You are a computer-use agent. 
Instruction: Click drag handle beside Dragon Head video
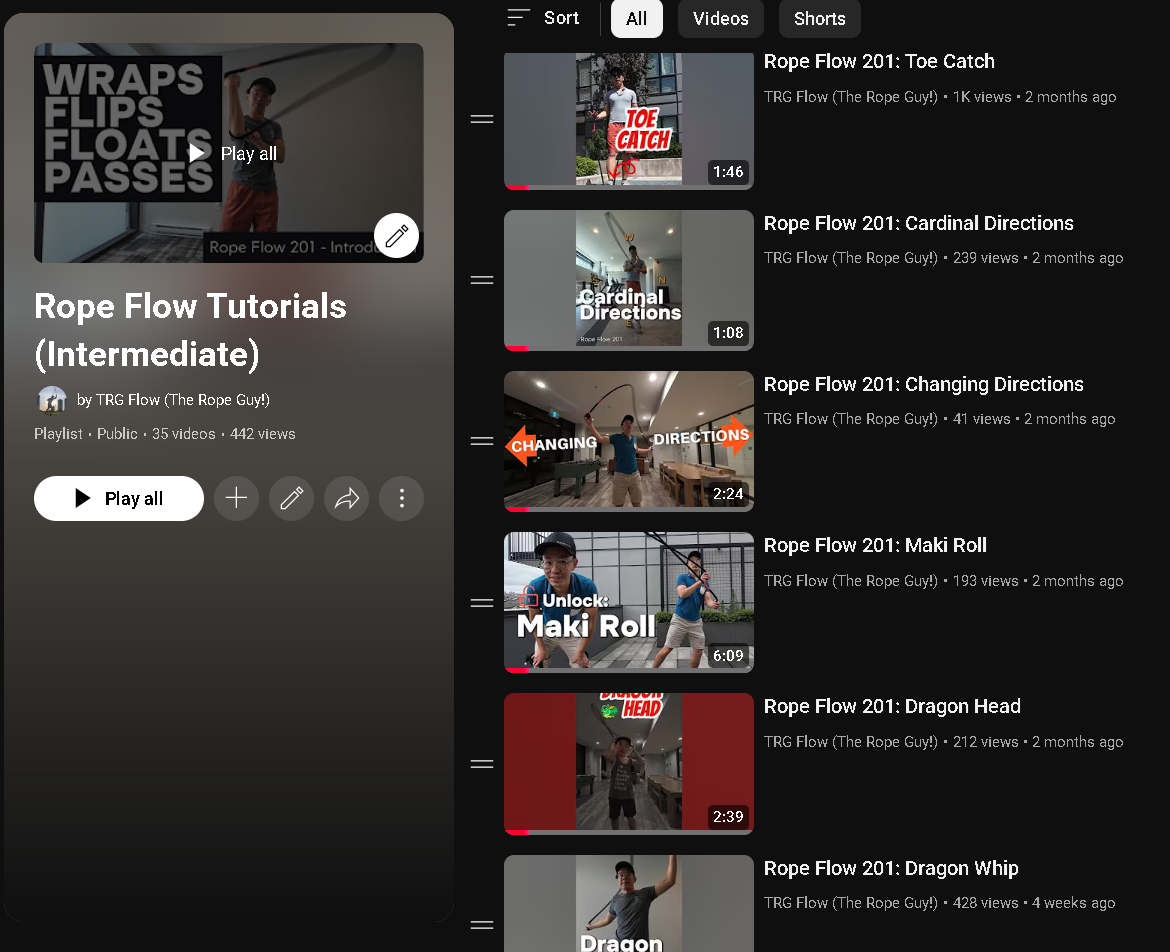[482, 764]
